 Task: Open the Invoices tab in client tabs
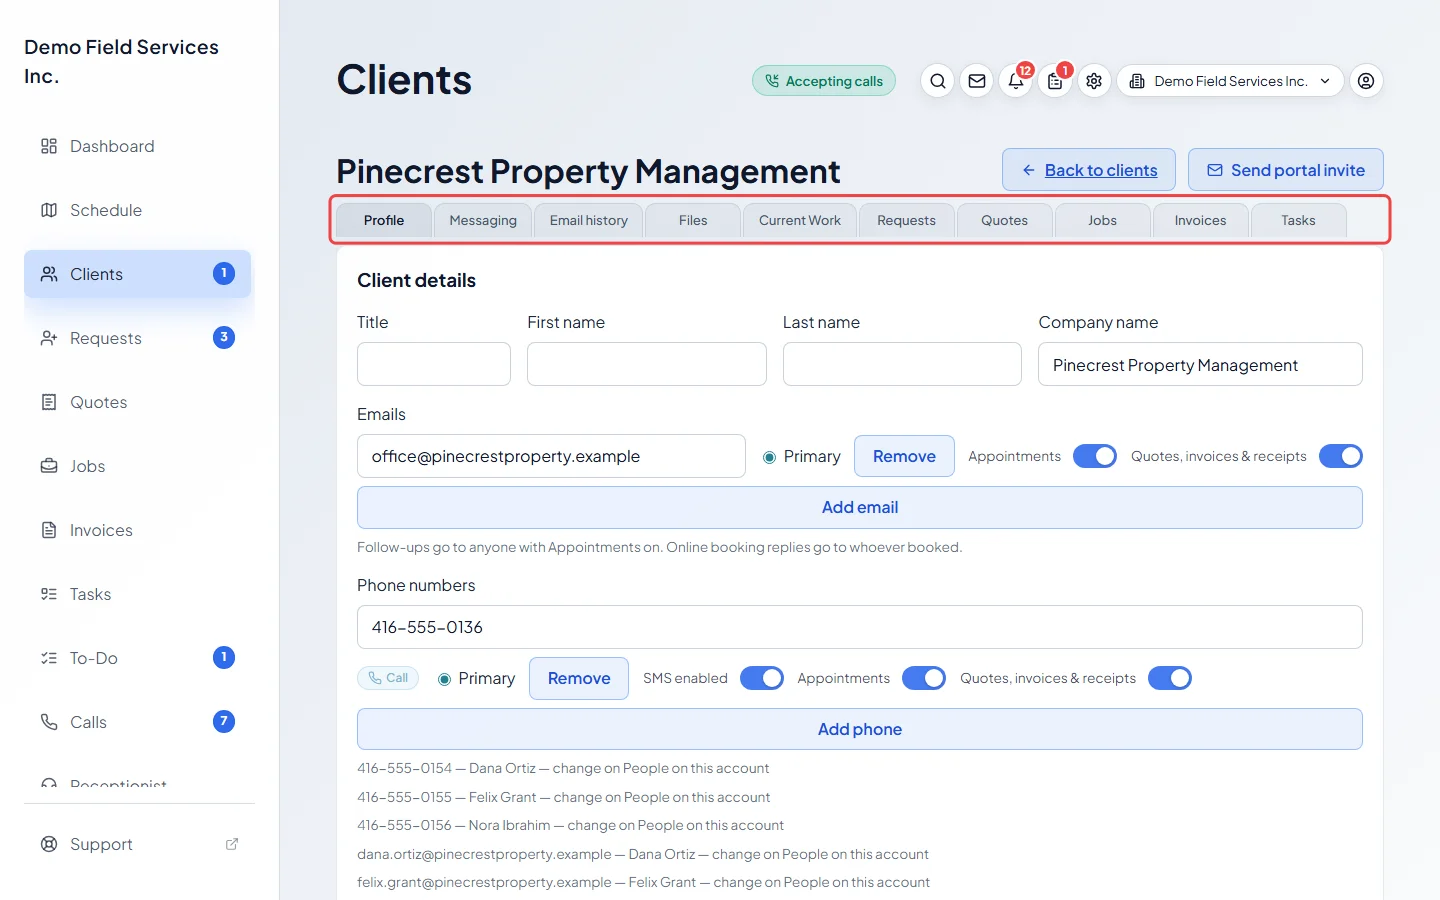click(x=1200, y=221)
